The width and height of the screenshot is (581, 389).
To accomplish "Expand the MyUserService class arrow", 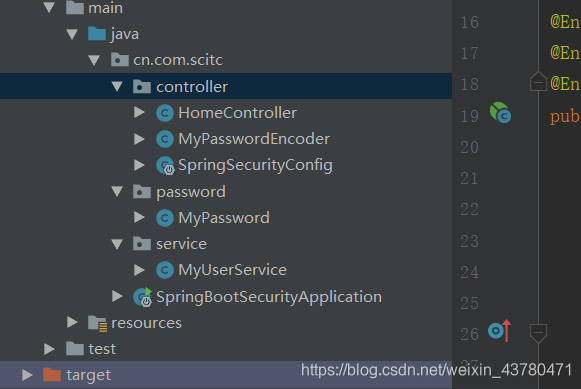I will pyautogui.click(x=139, y=270).
